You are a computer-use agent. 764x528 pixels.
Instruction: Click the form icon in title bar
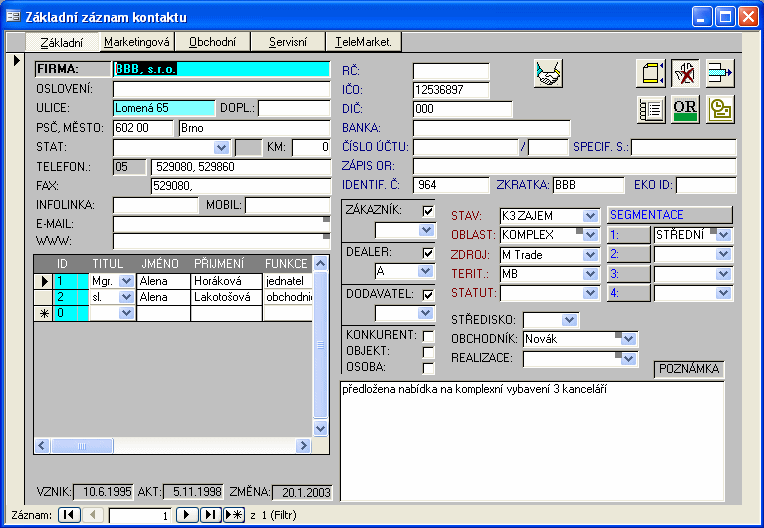pos(13,17)
